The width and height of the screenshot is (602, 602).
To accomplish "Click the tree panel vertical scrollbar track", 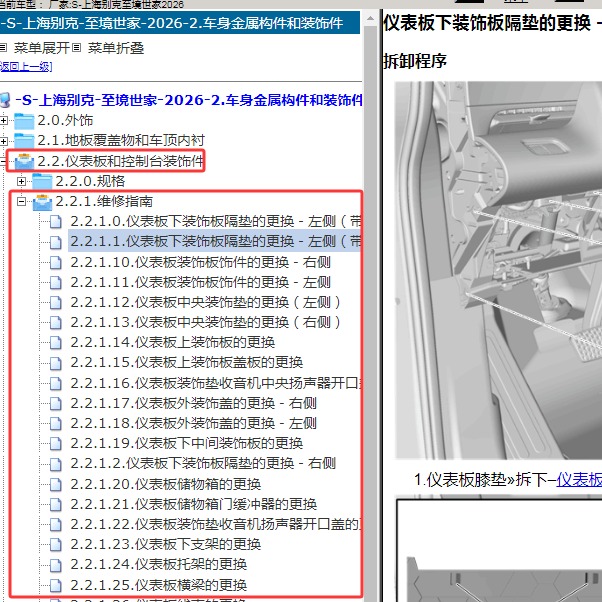I will (x=370, y=313).
